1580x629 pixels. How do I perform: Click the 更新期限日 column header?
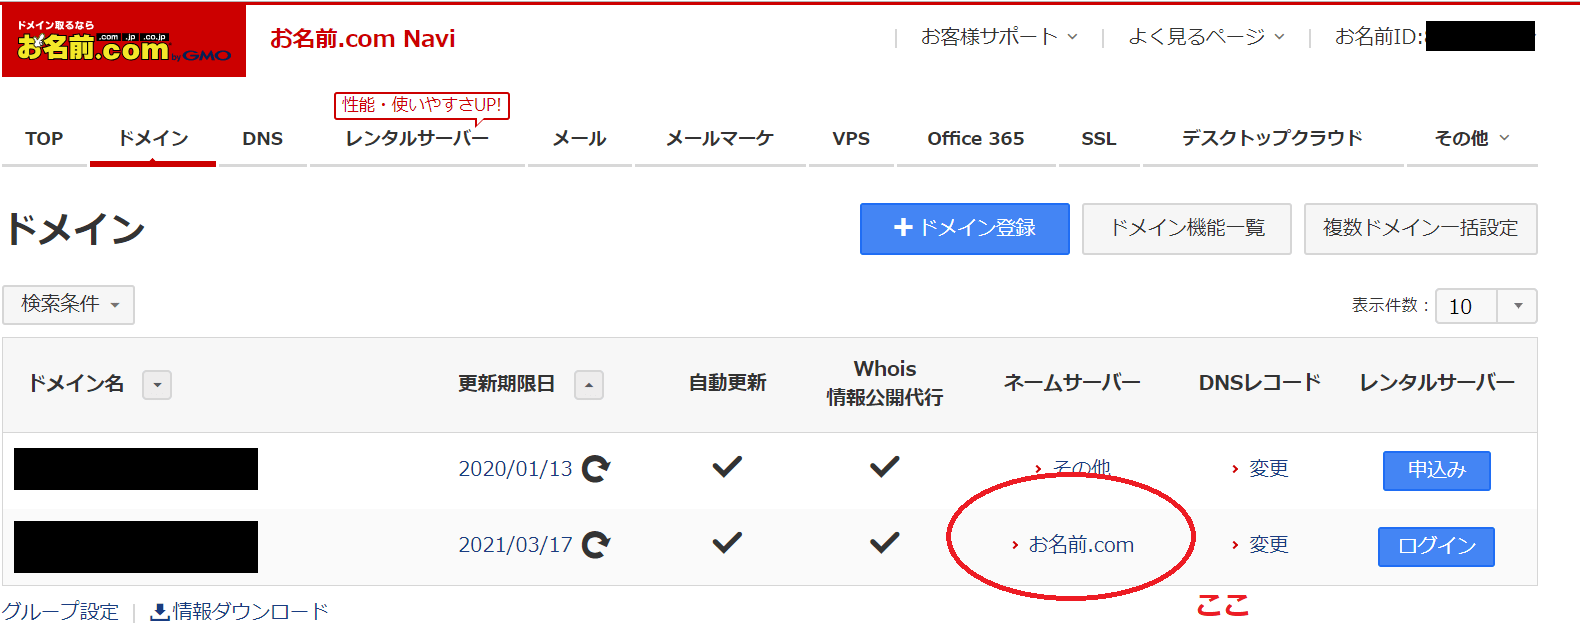(x=507, y=384)
